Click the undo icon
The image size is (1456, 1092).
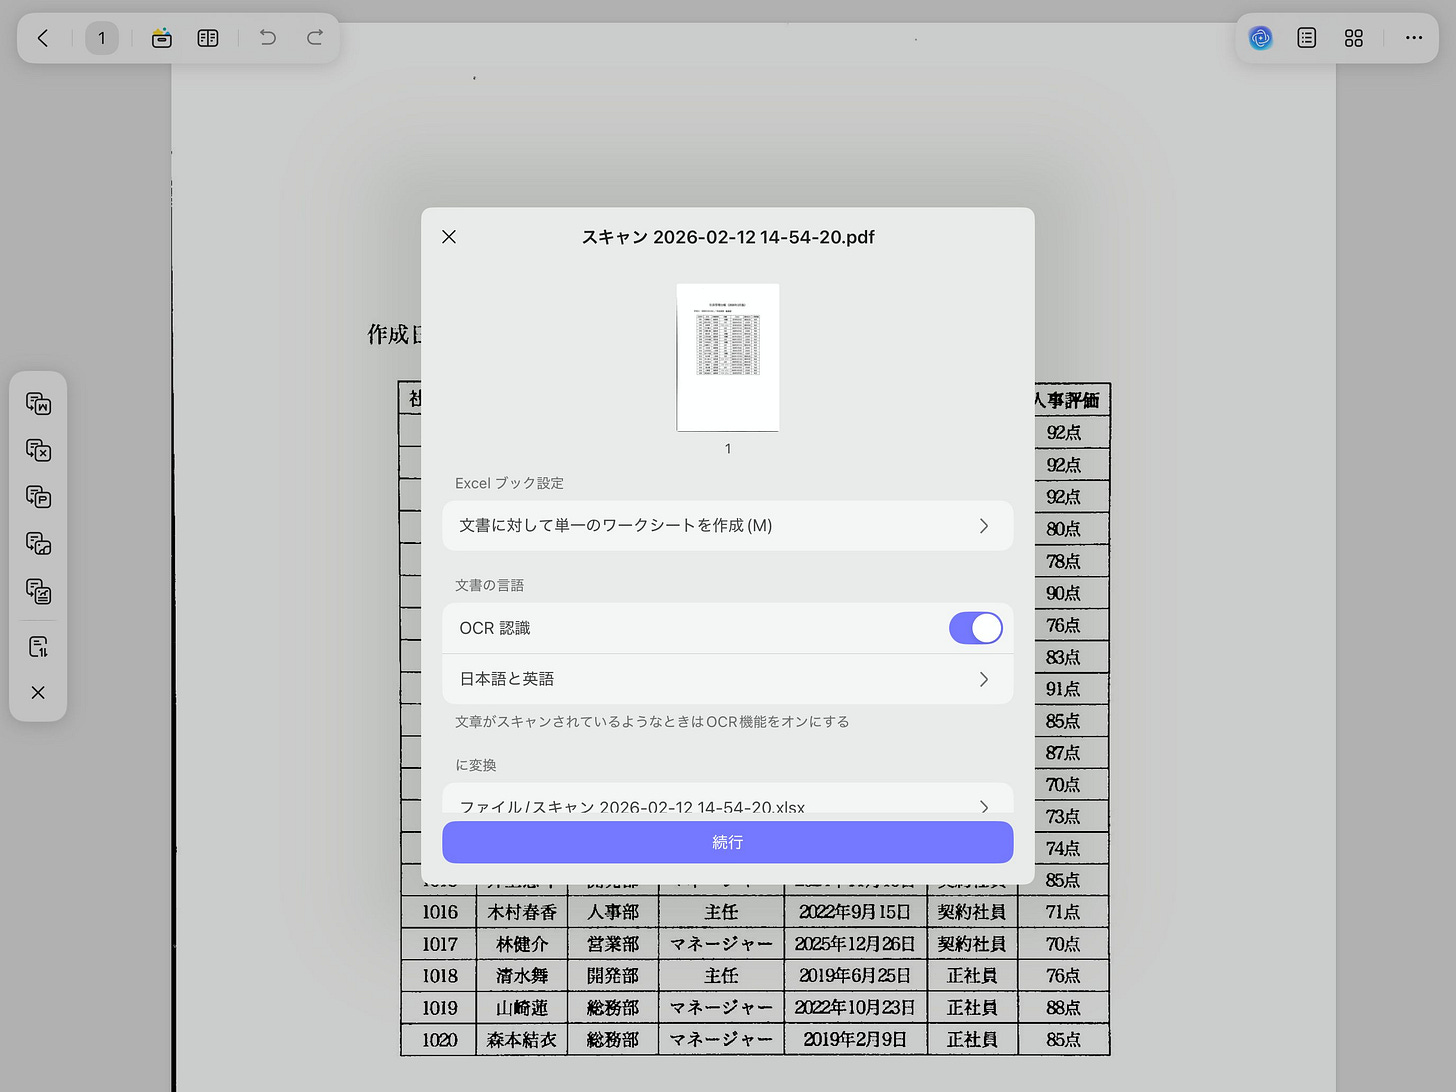(267, 37)
